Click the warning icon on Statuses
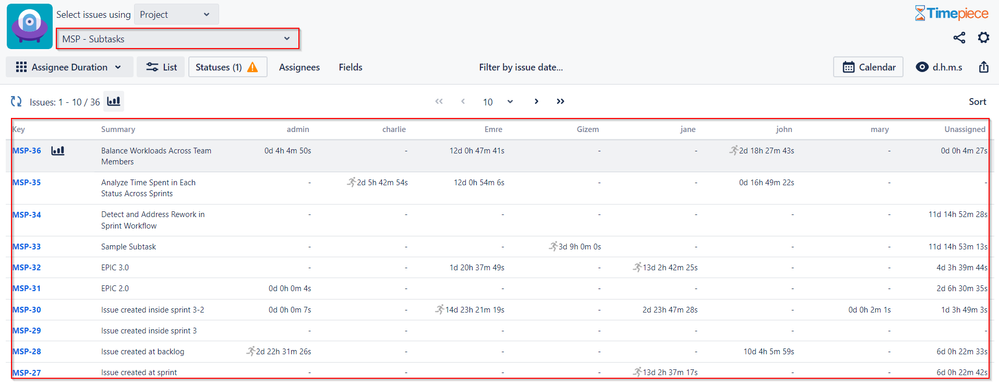Screen dimensions: 999x383 pos(252,67)
